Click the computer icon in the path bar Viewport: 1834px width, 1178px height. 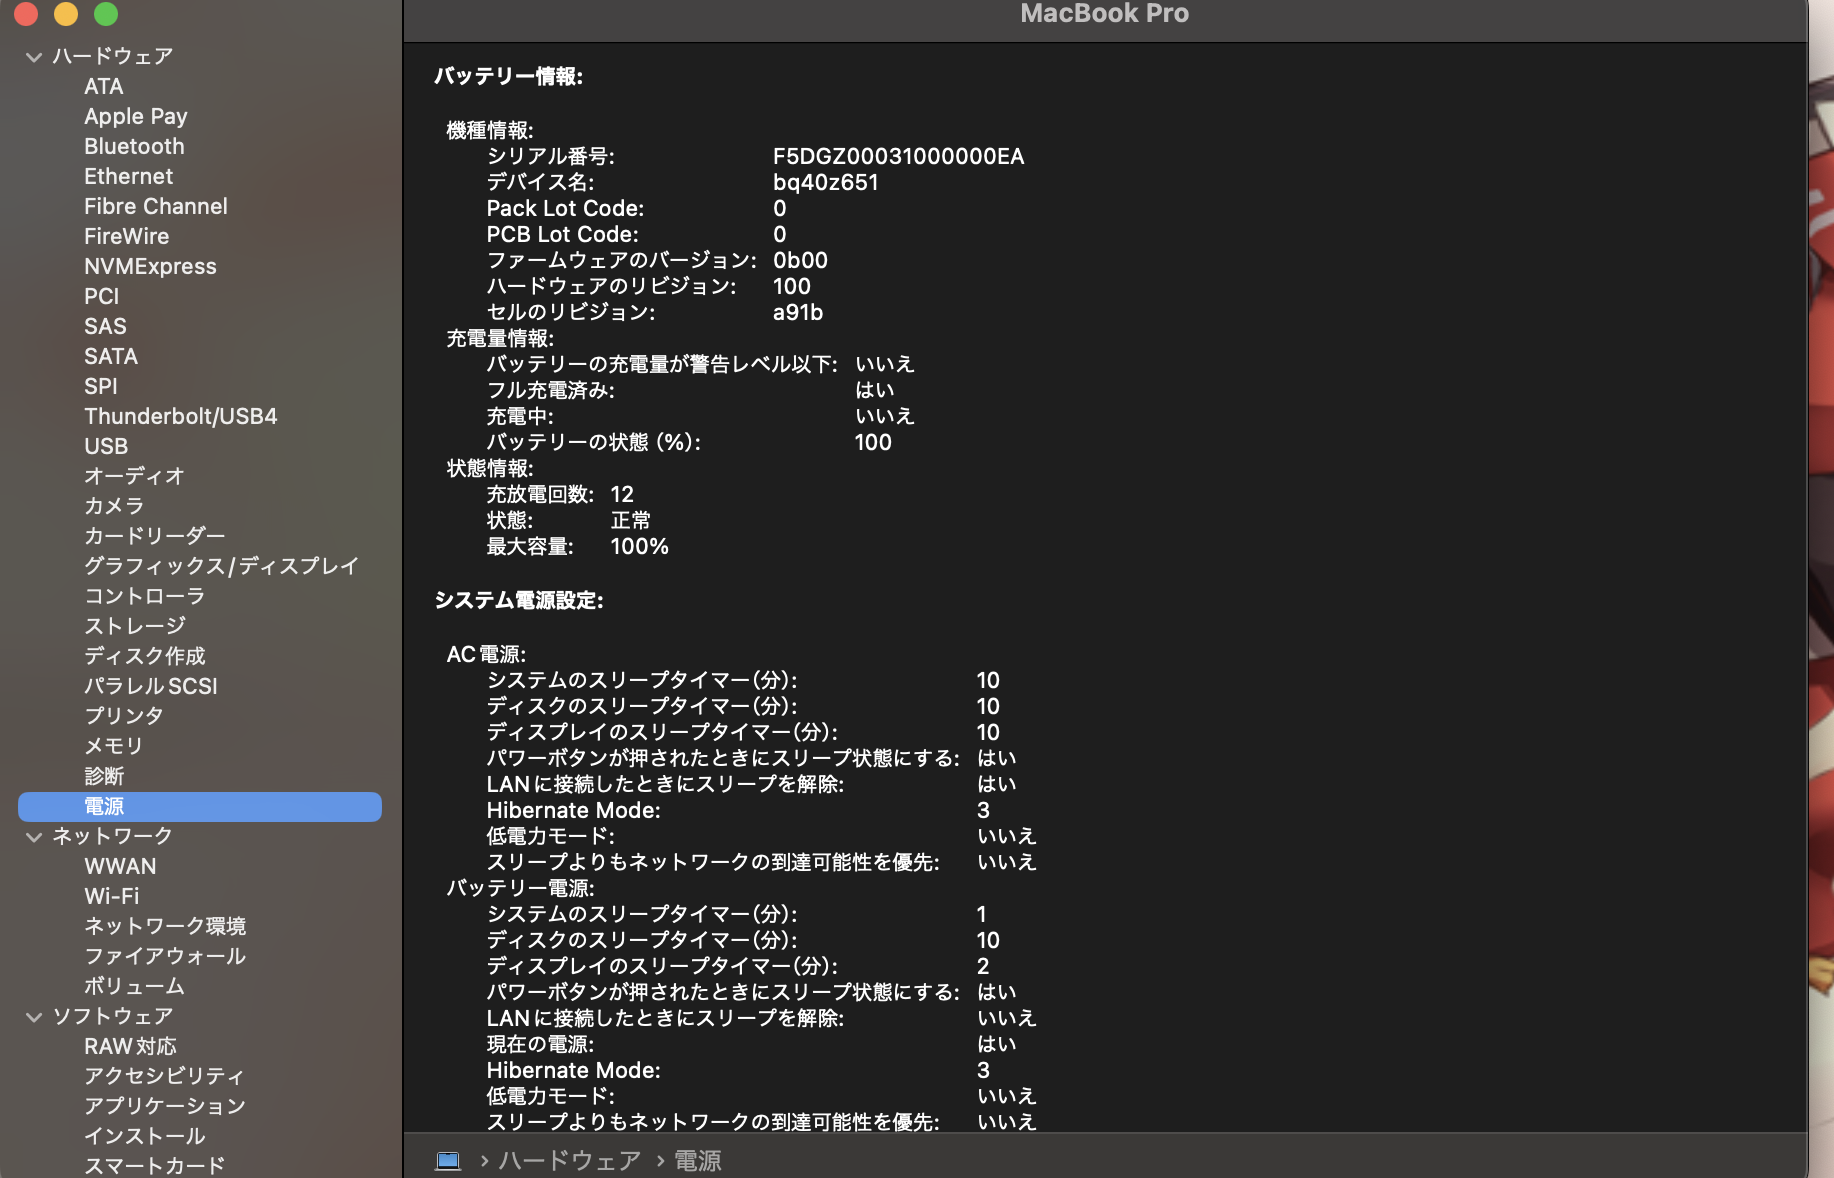448,1160
